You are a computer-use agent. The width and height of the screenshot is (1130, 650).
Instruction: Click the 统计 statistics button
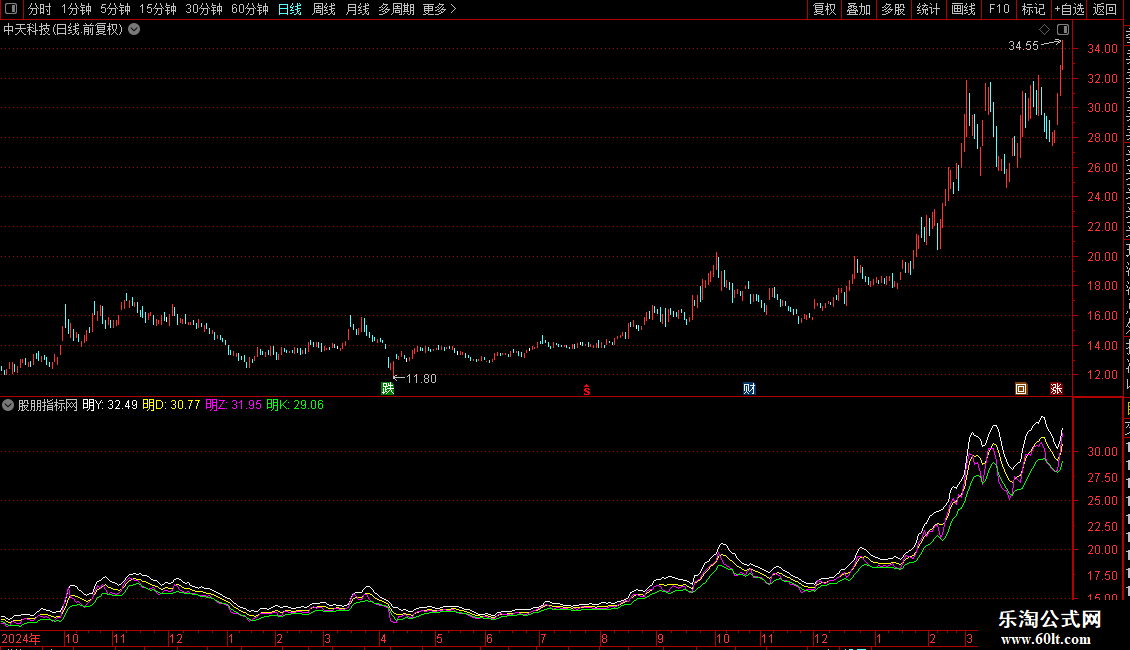tap(928, 9)
